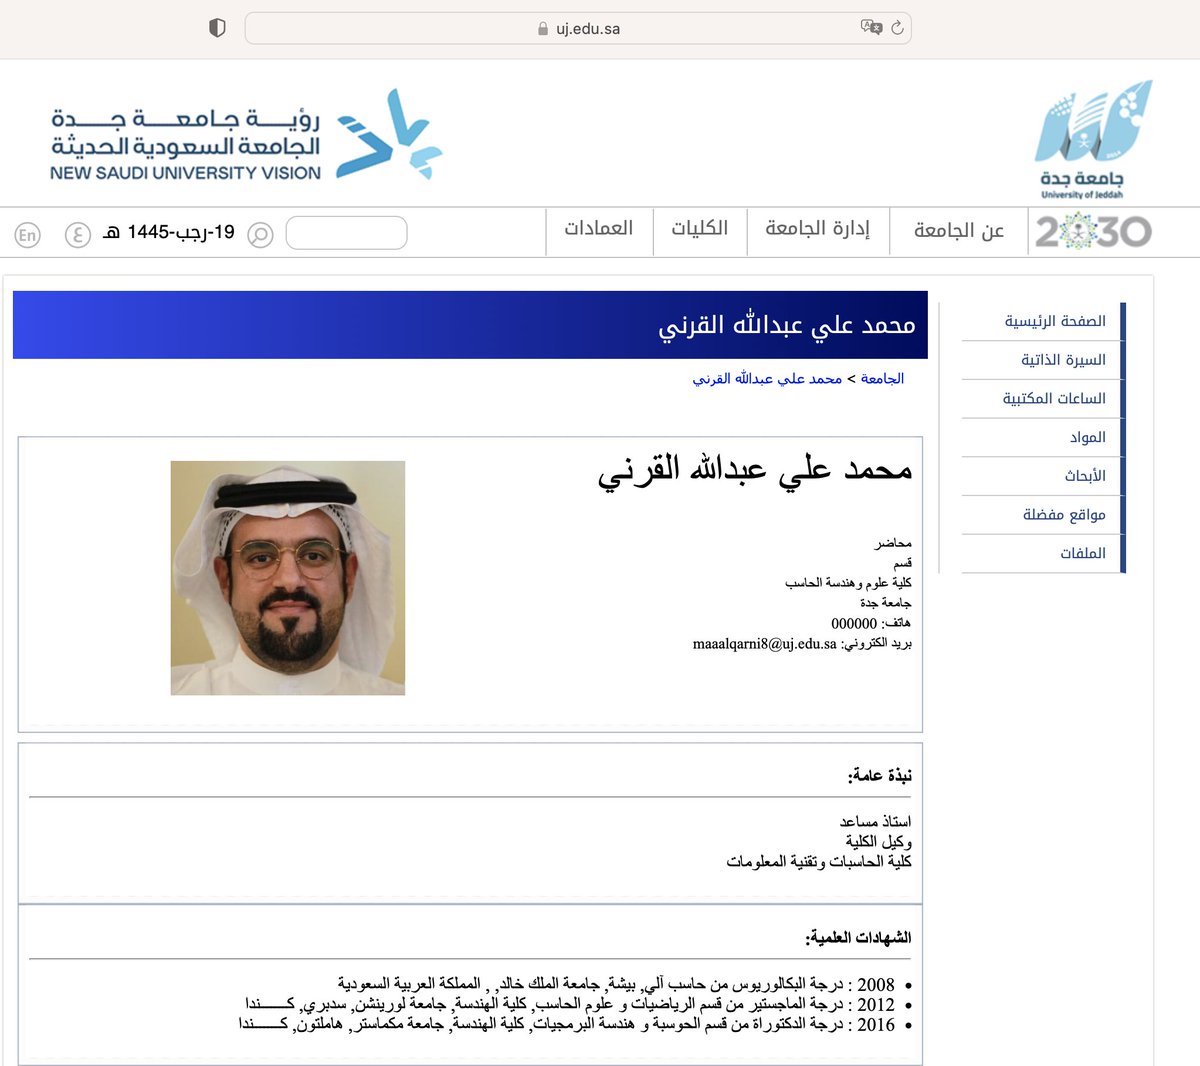
Task: Click محاضر title under the name
Action: click(x=893, y=543)
